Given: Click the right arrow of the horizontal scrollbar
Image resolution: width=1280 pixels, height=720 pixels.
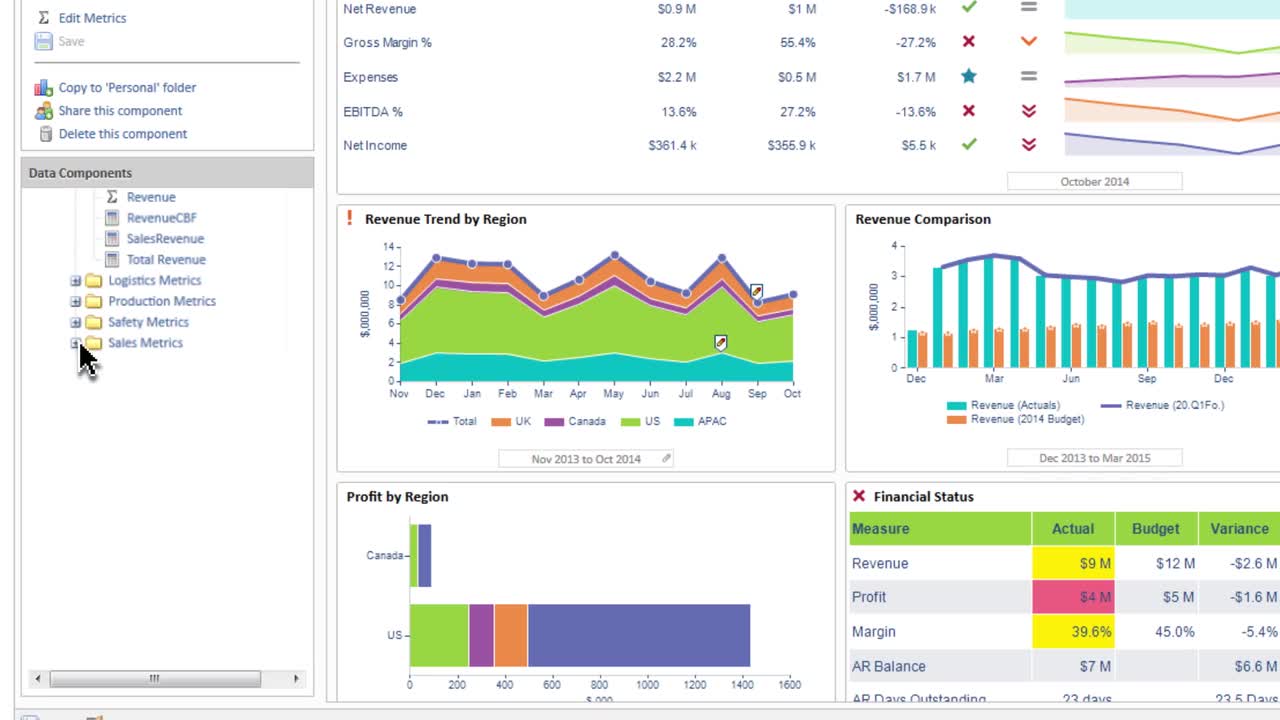Looking at the screenshot, I should point(295,679).
